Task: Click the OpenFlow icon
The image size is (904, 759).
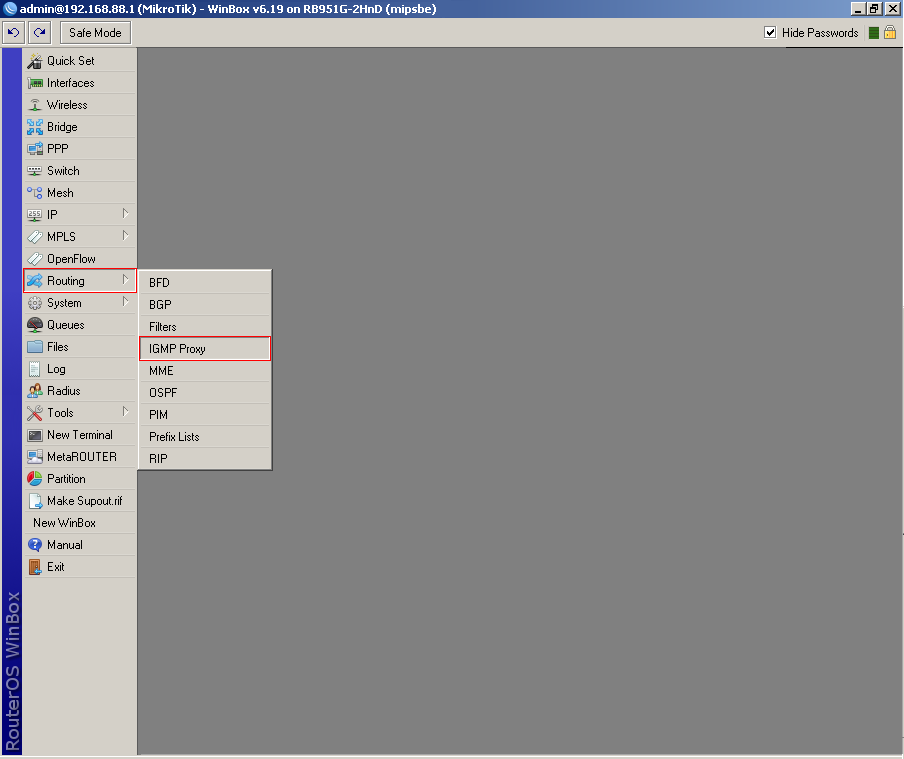Action: [x=35, y=259]
